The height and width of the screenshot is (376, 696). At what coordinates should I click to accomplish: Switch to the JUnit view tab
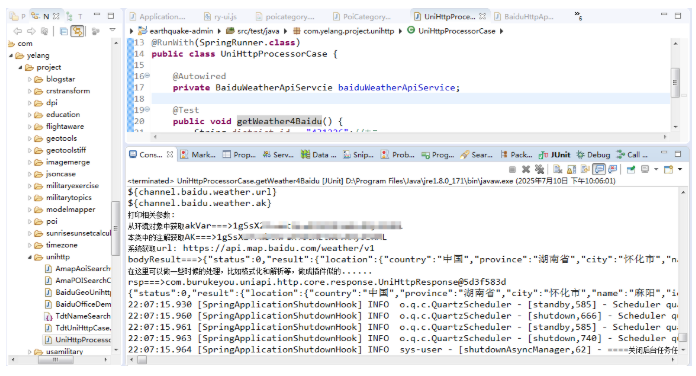554,155
